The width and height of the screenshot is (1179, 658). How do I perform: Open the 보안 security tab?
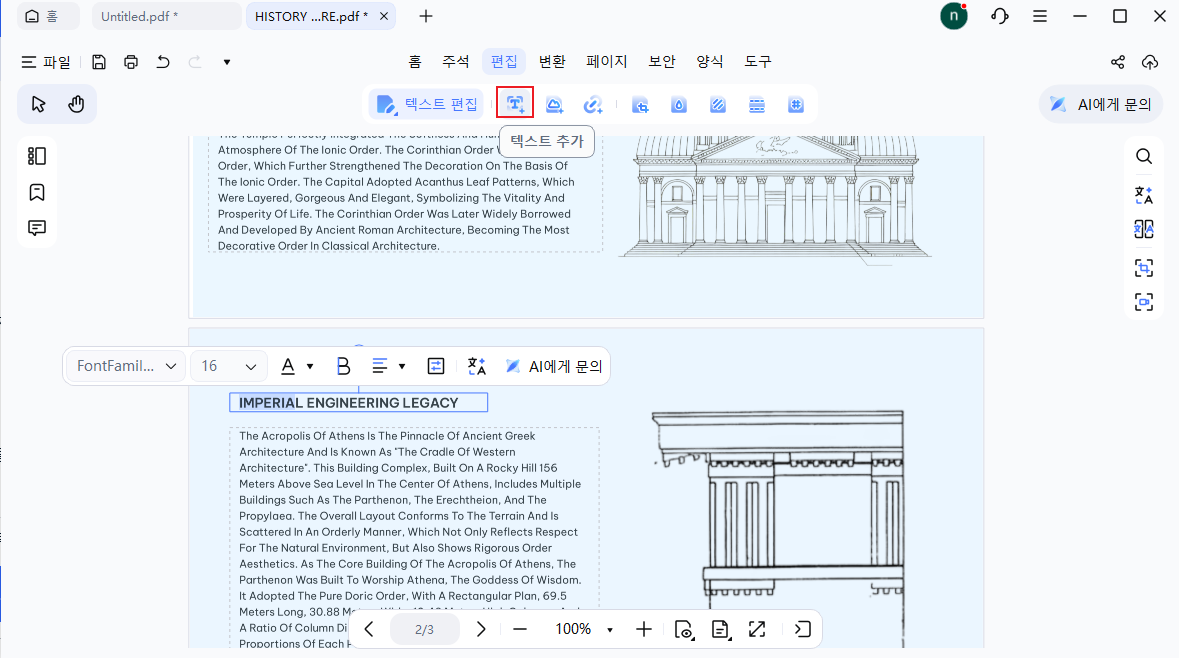tap(662, 62)
